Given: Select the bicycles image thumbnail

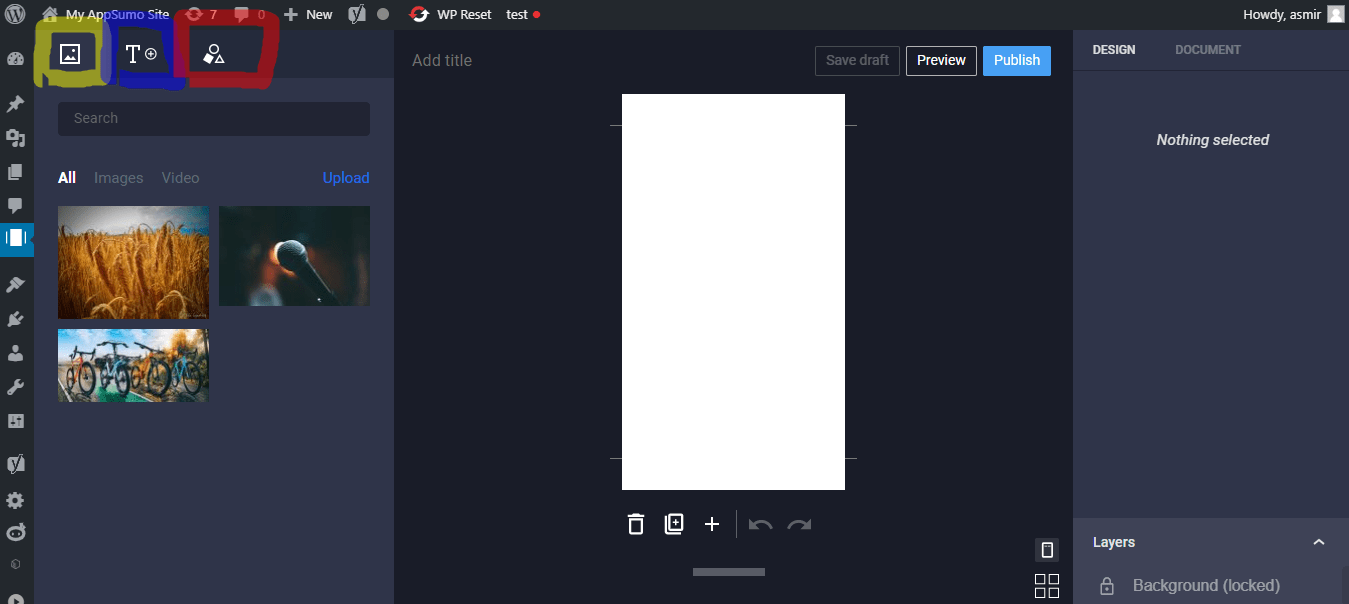Looking at the screenshot, I should point(134,365).
